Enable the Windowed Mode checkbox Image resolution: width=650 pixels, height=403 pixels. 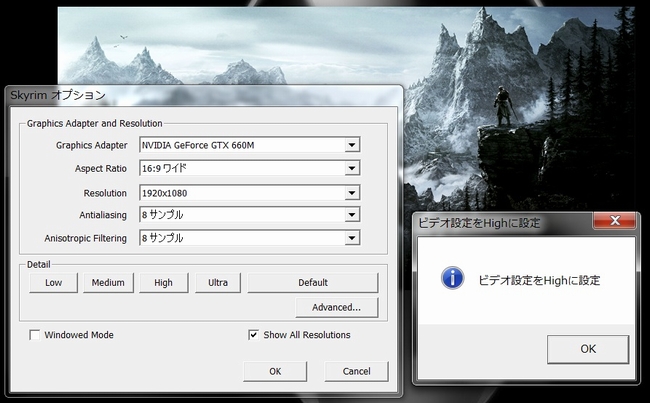(35, 335)
